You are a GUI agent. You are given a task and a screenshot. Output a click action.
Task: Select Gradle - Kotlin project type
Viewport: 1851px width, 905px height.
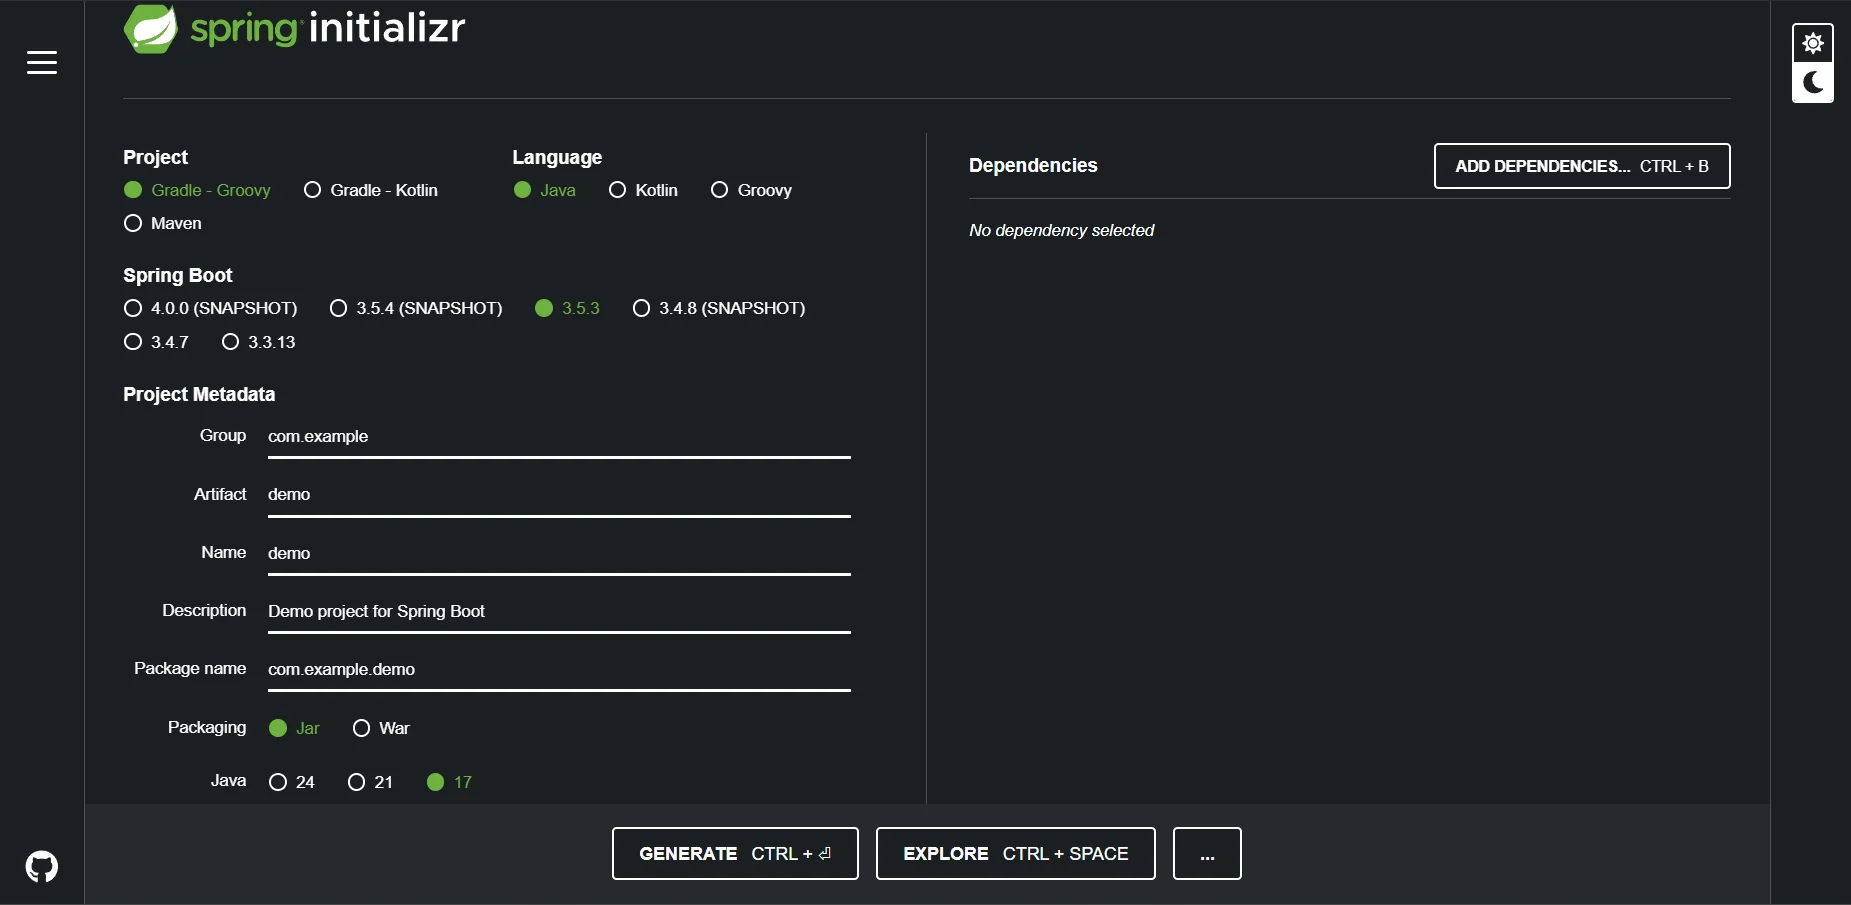[x=371, y=190]
